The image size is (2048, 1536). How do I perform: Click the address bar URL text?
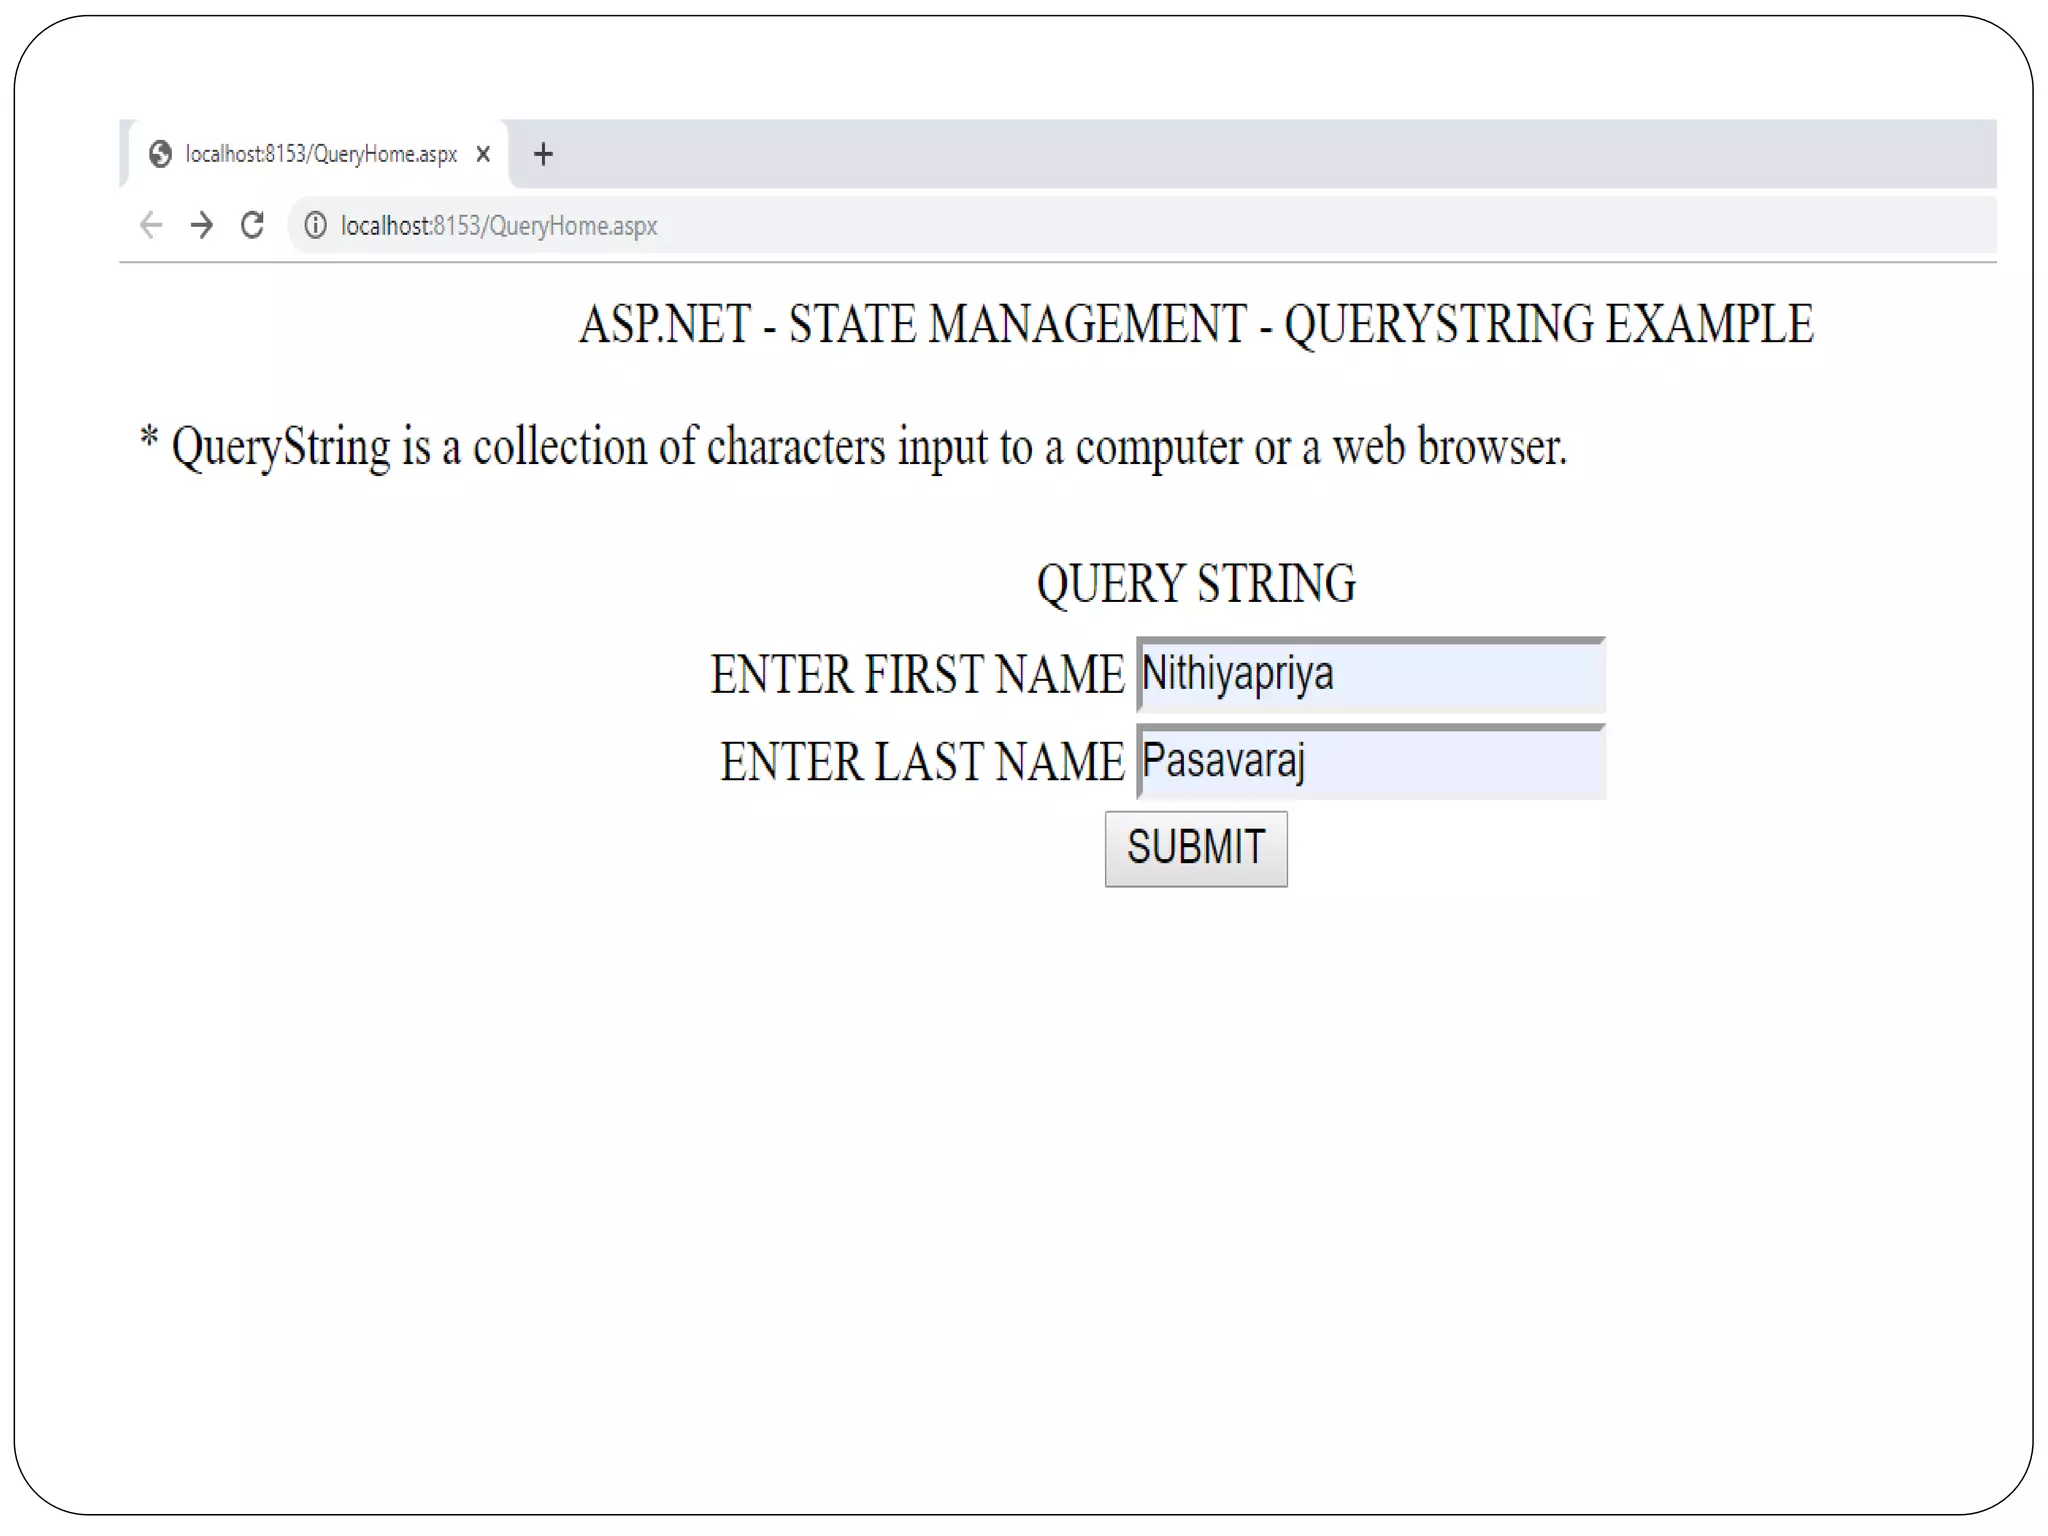(498, 226)
